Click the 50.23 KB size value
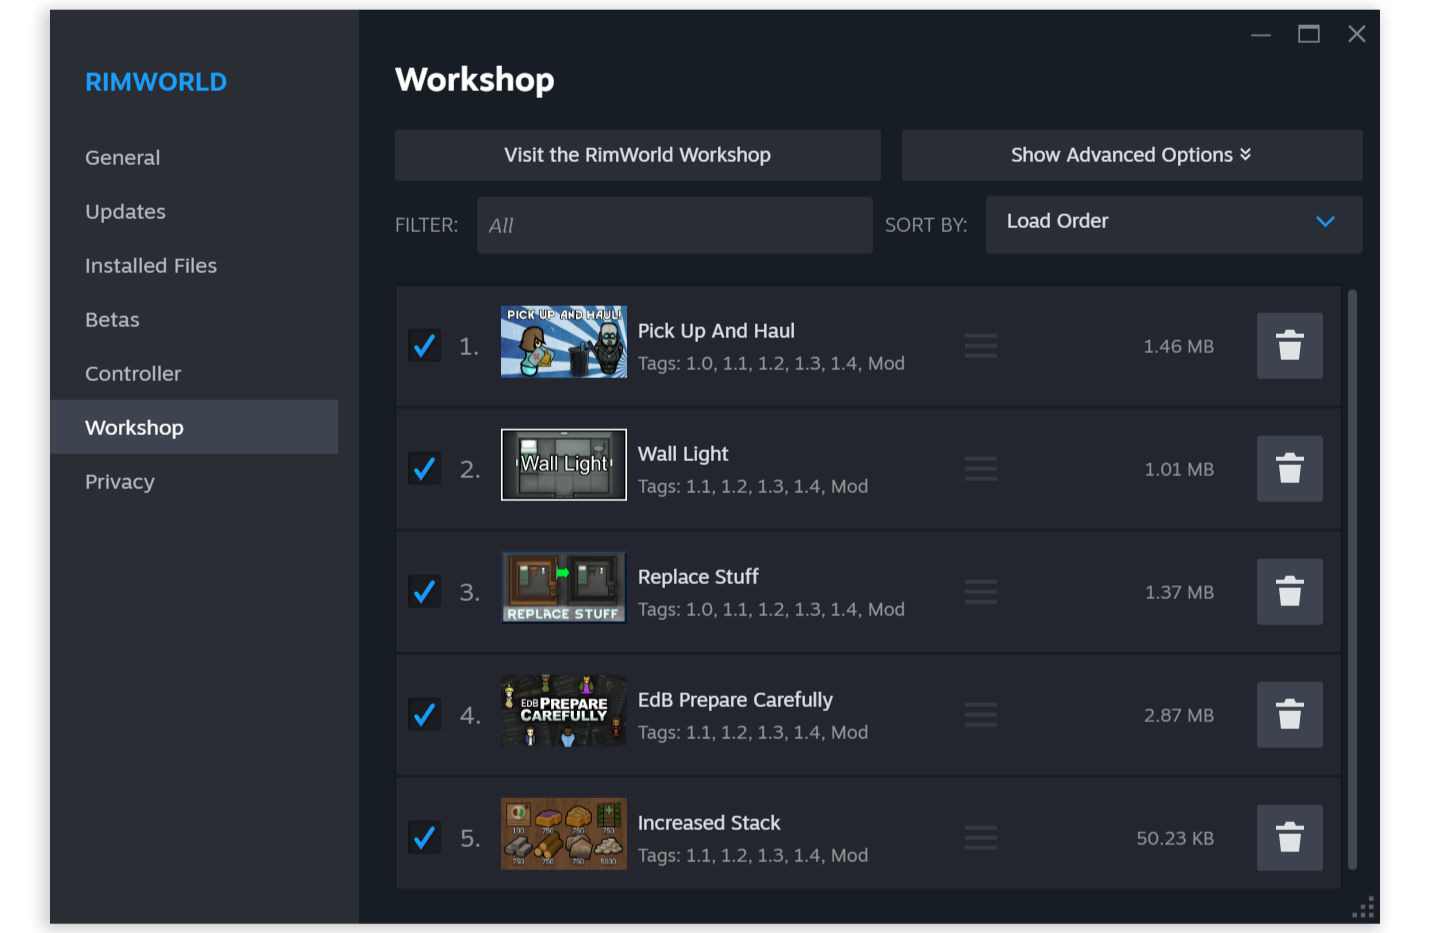 (x=1175, y=838)
